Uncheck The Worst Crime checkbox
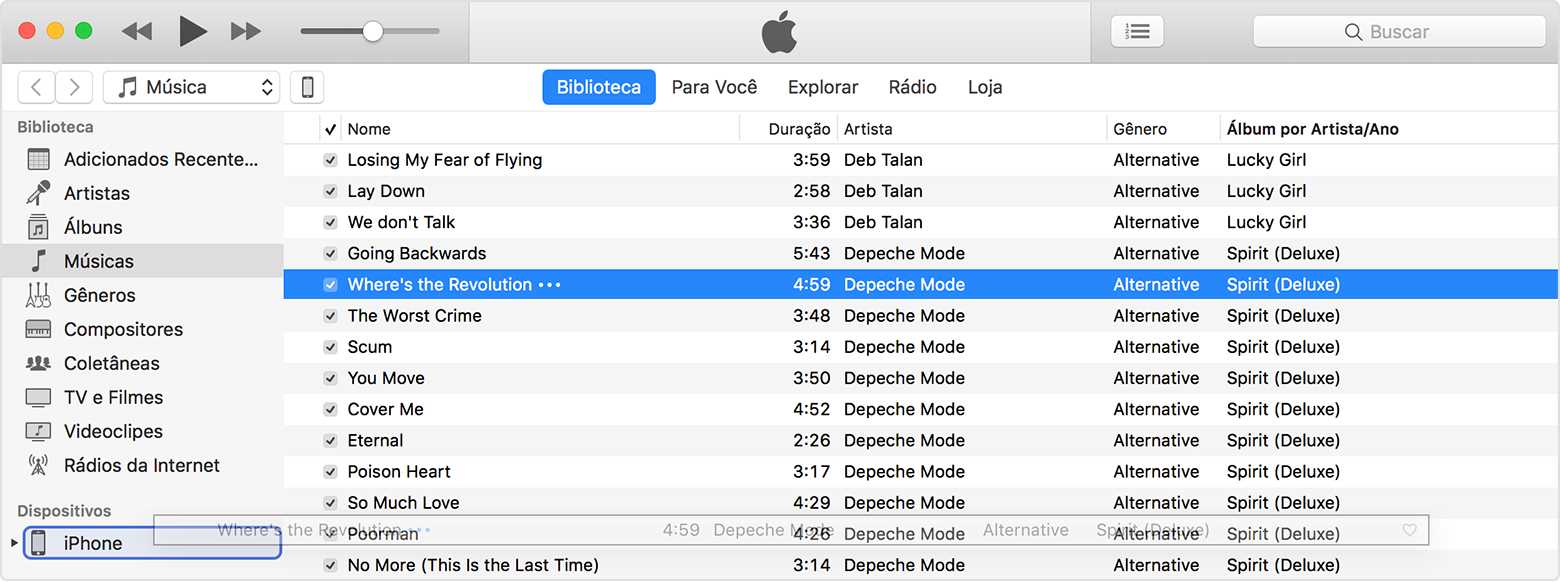 [x=330, y=315]
